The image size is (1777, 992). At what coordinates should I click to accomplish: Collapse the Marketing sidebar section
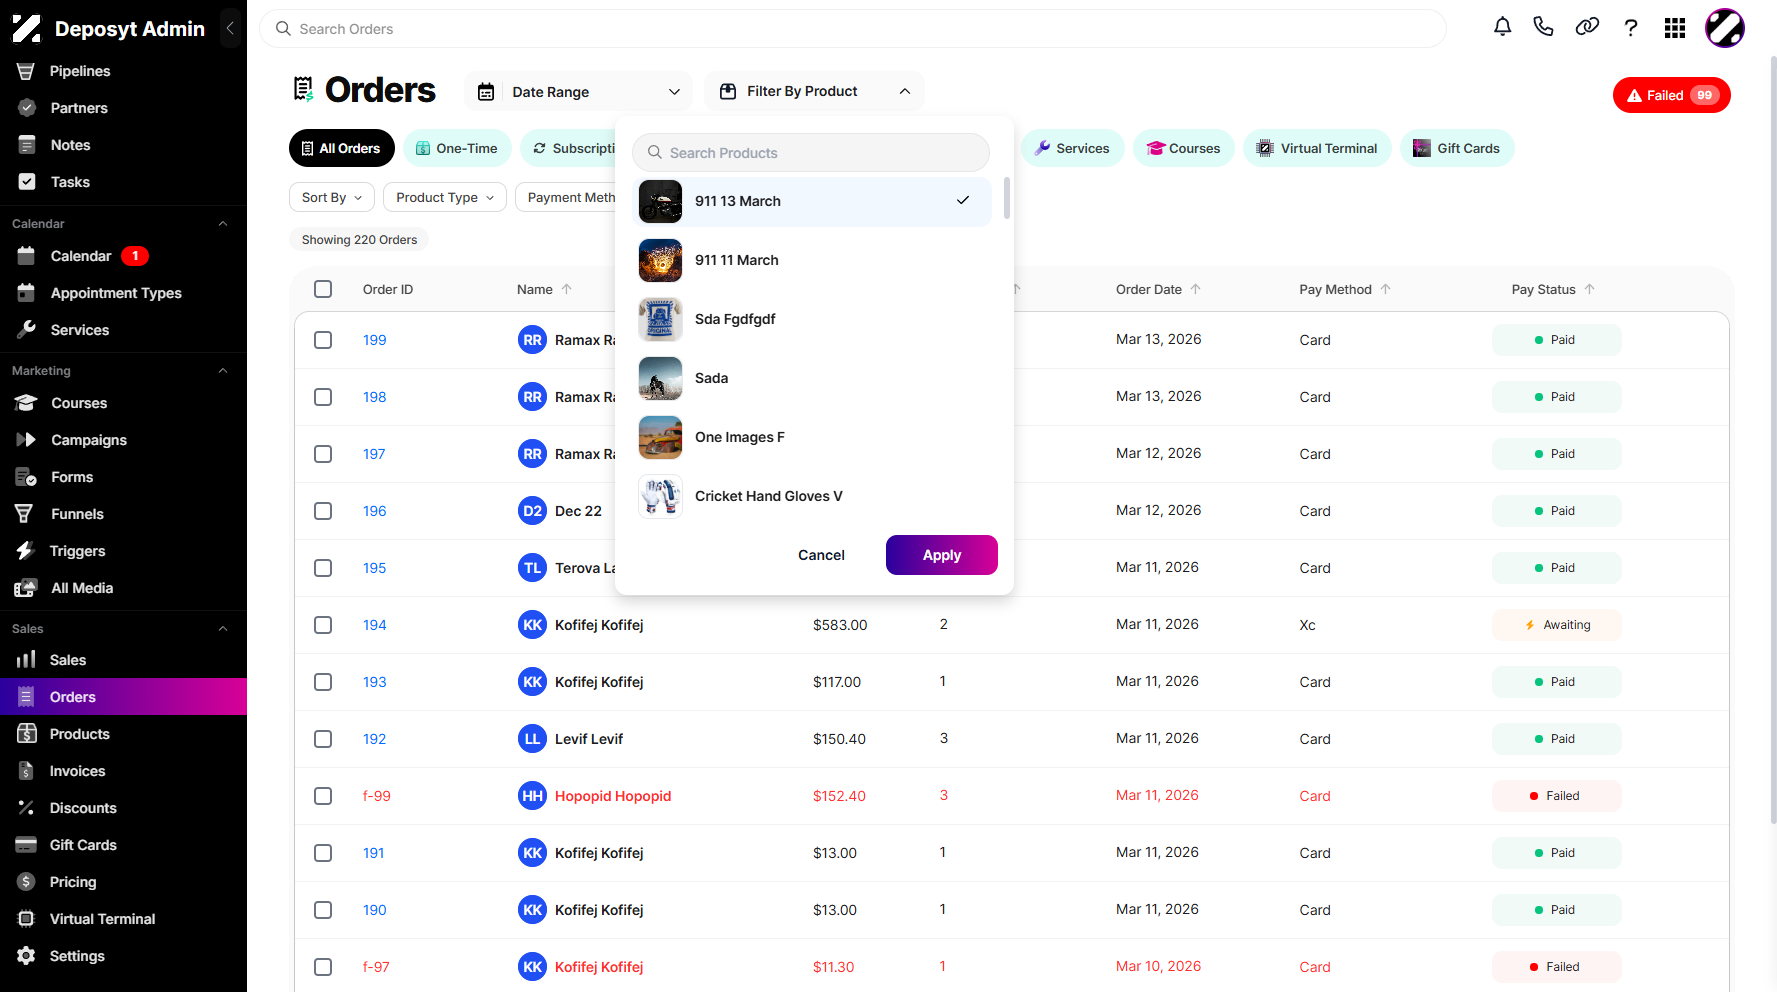(223, 371)
